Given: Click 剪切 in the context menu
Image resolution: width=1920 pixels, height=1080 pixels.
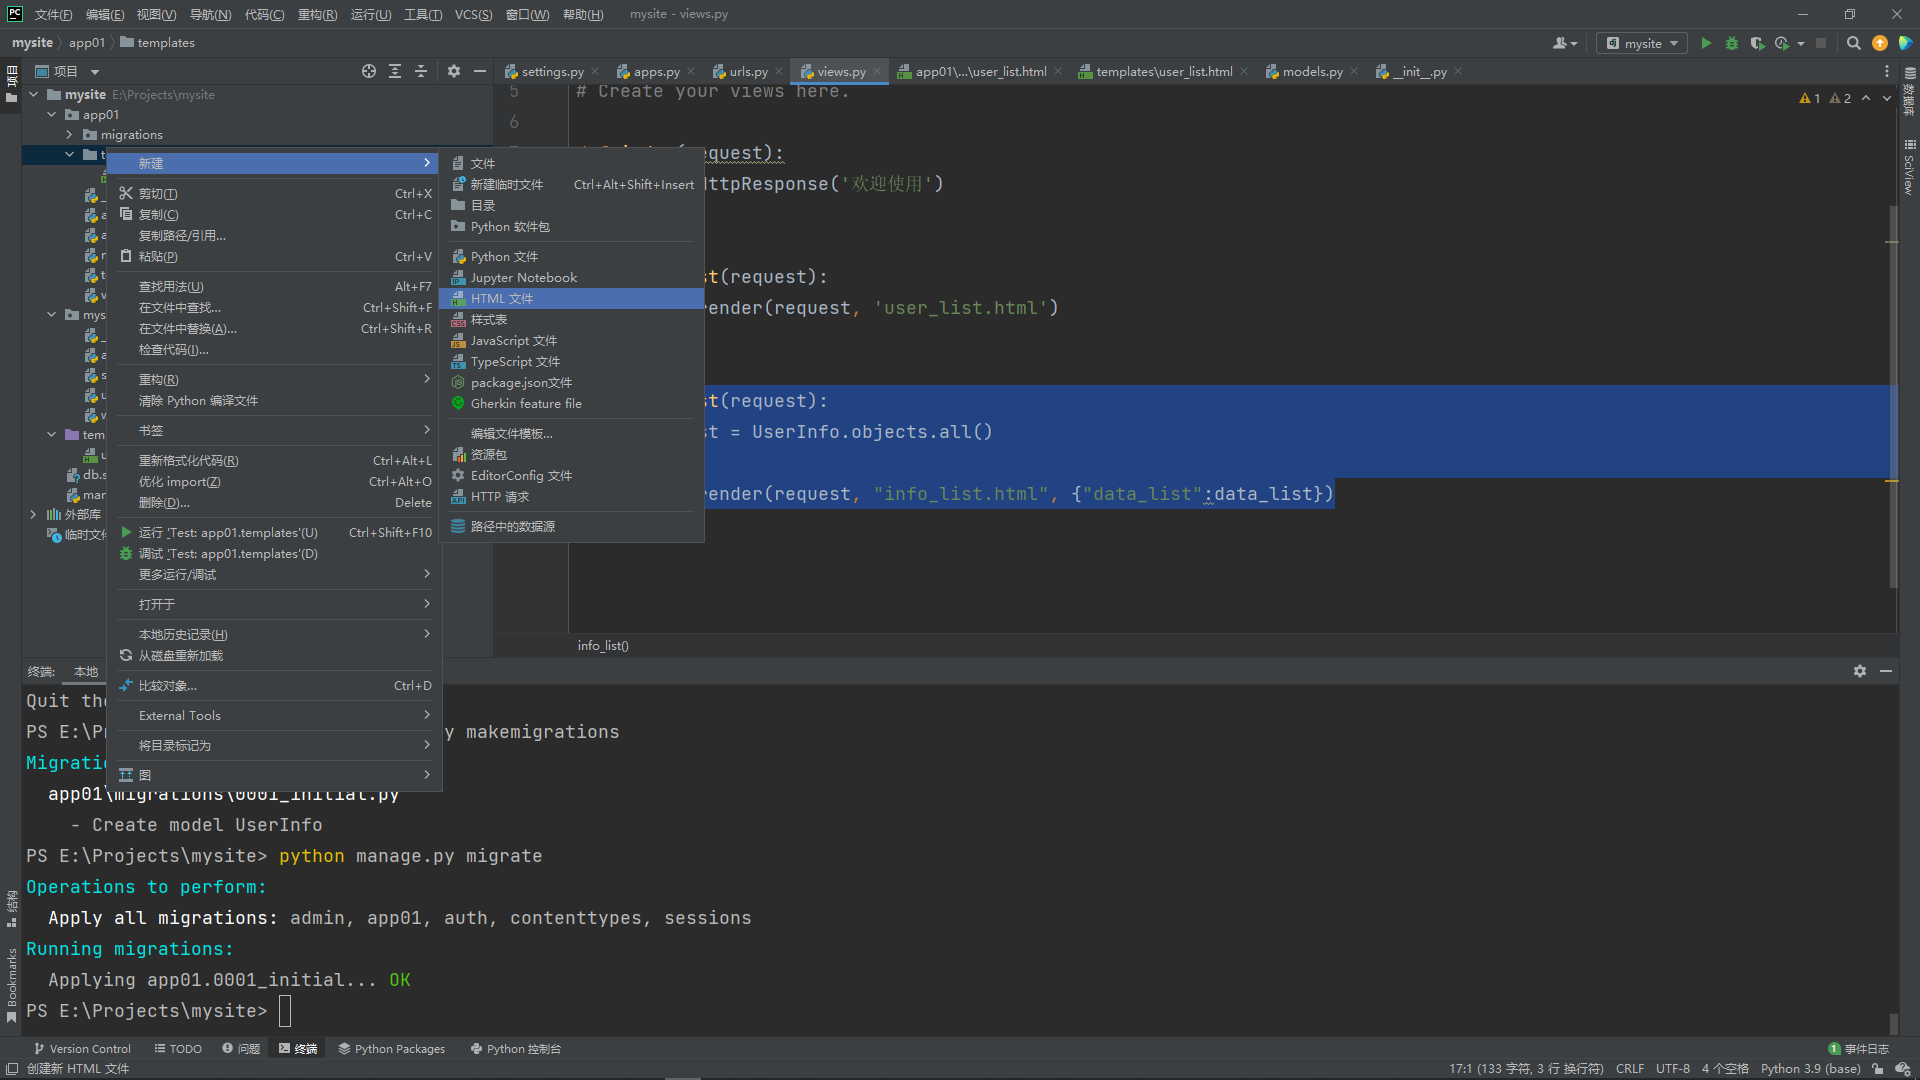Looking at the screenshot, I should pyautogui.click(x=275, y=193).
